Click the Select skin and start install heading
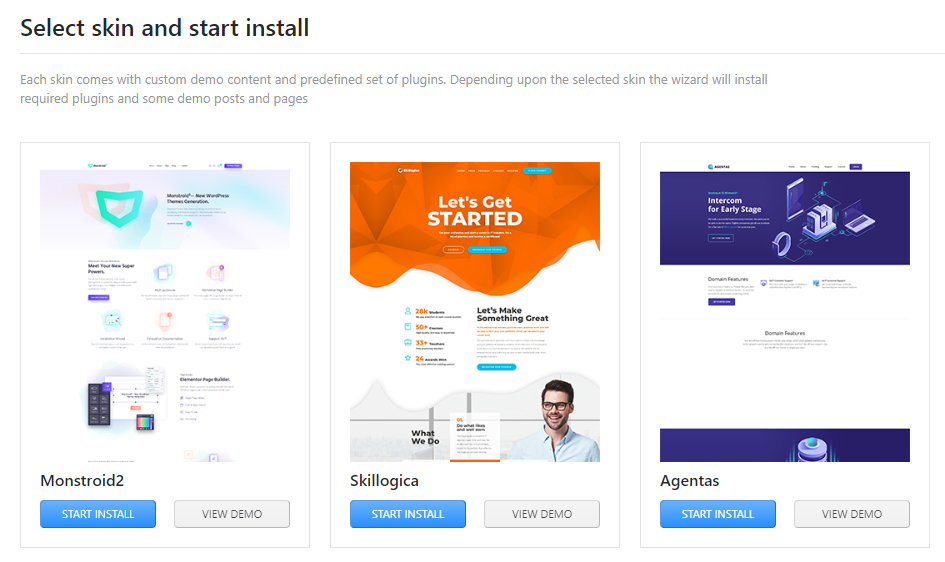 (x=165, y=28)
